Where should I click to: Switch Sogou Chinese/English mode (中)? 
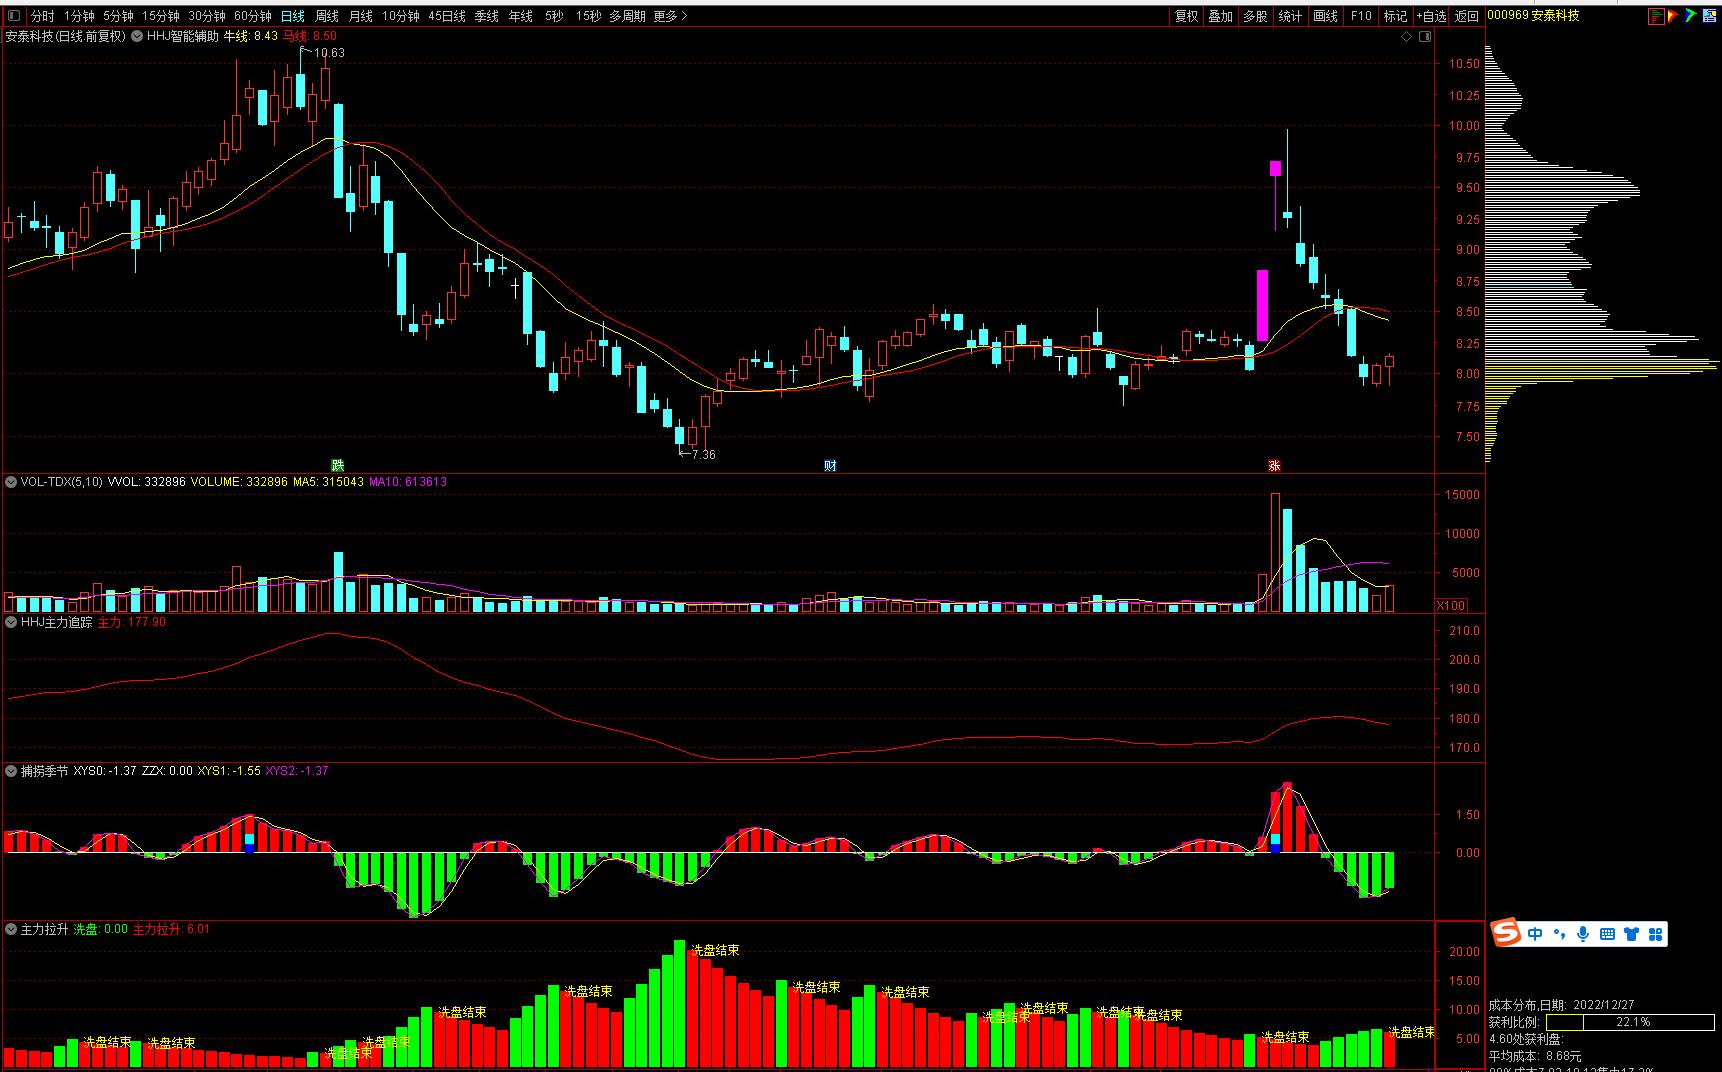(x=1535, y=934)
